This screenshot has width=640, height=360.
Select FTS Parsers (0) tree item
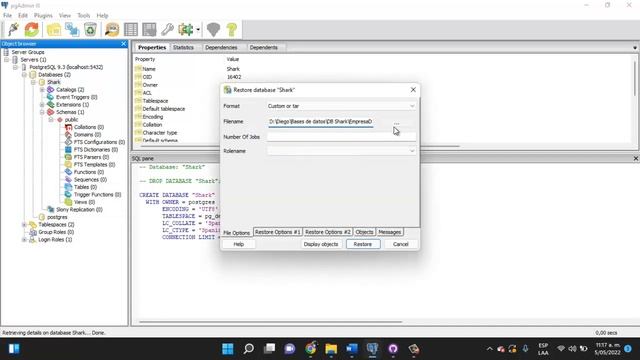pyautogui.click(x=91, y=157)
